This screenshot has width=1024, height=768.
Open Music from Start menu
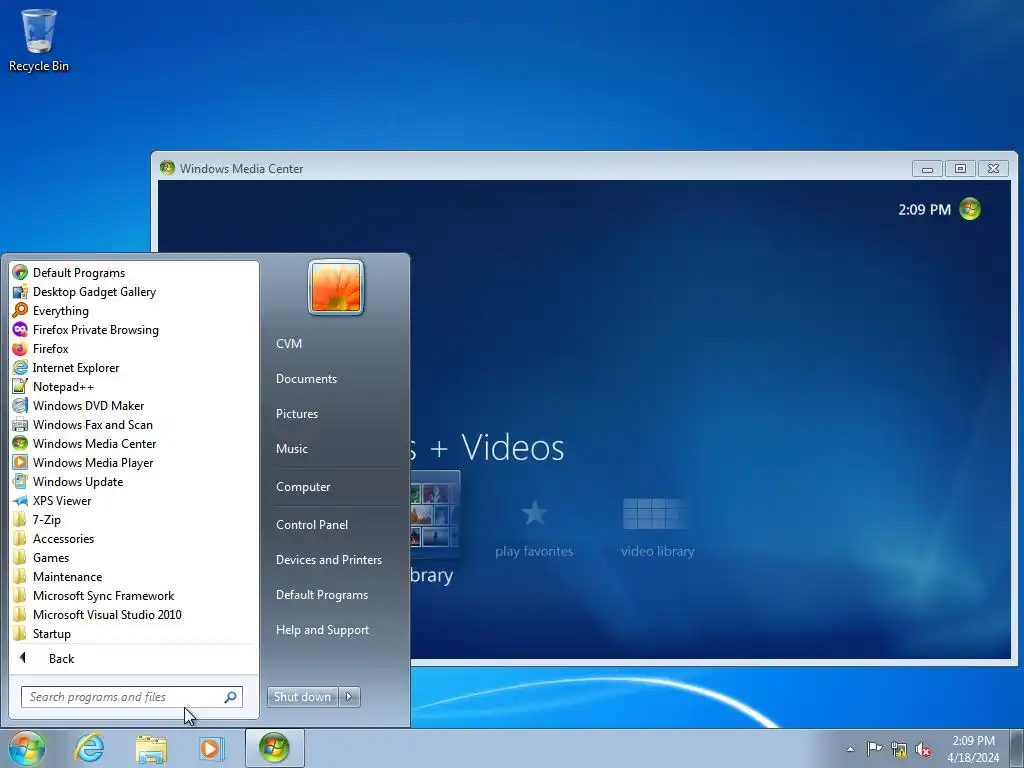coord(291,449)
